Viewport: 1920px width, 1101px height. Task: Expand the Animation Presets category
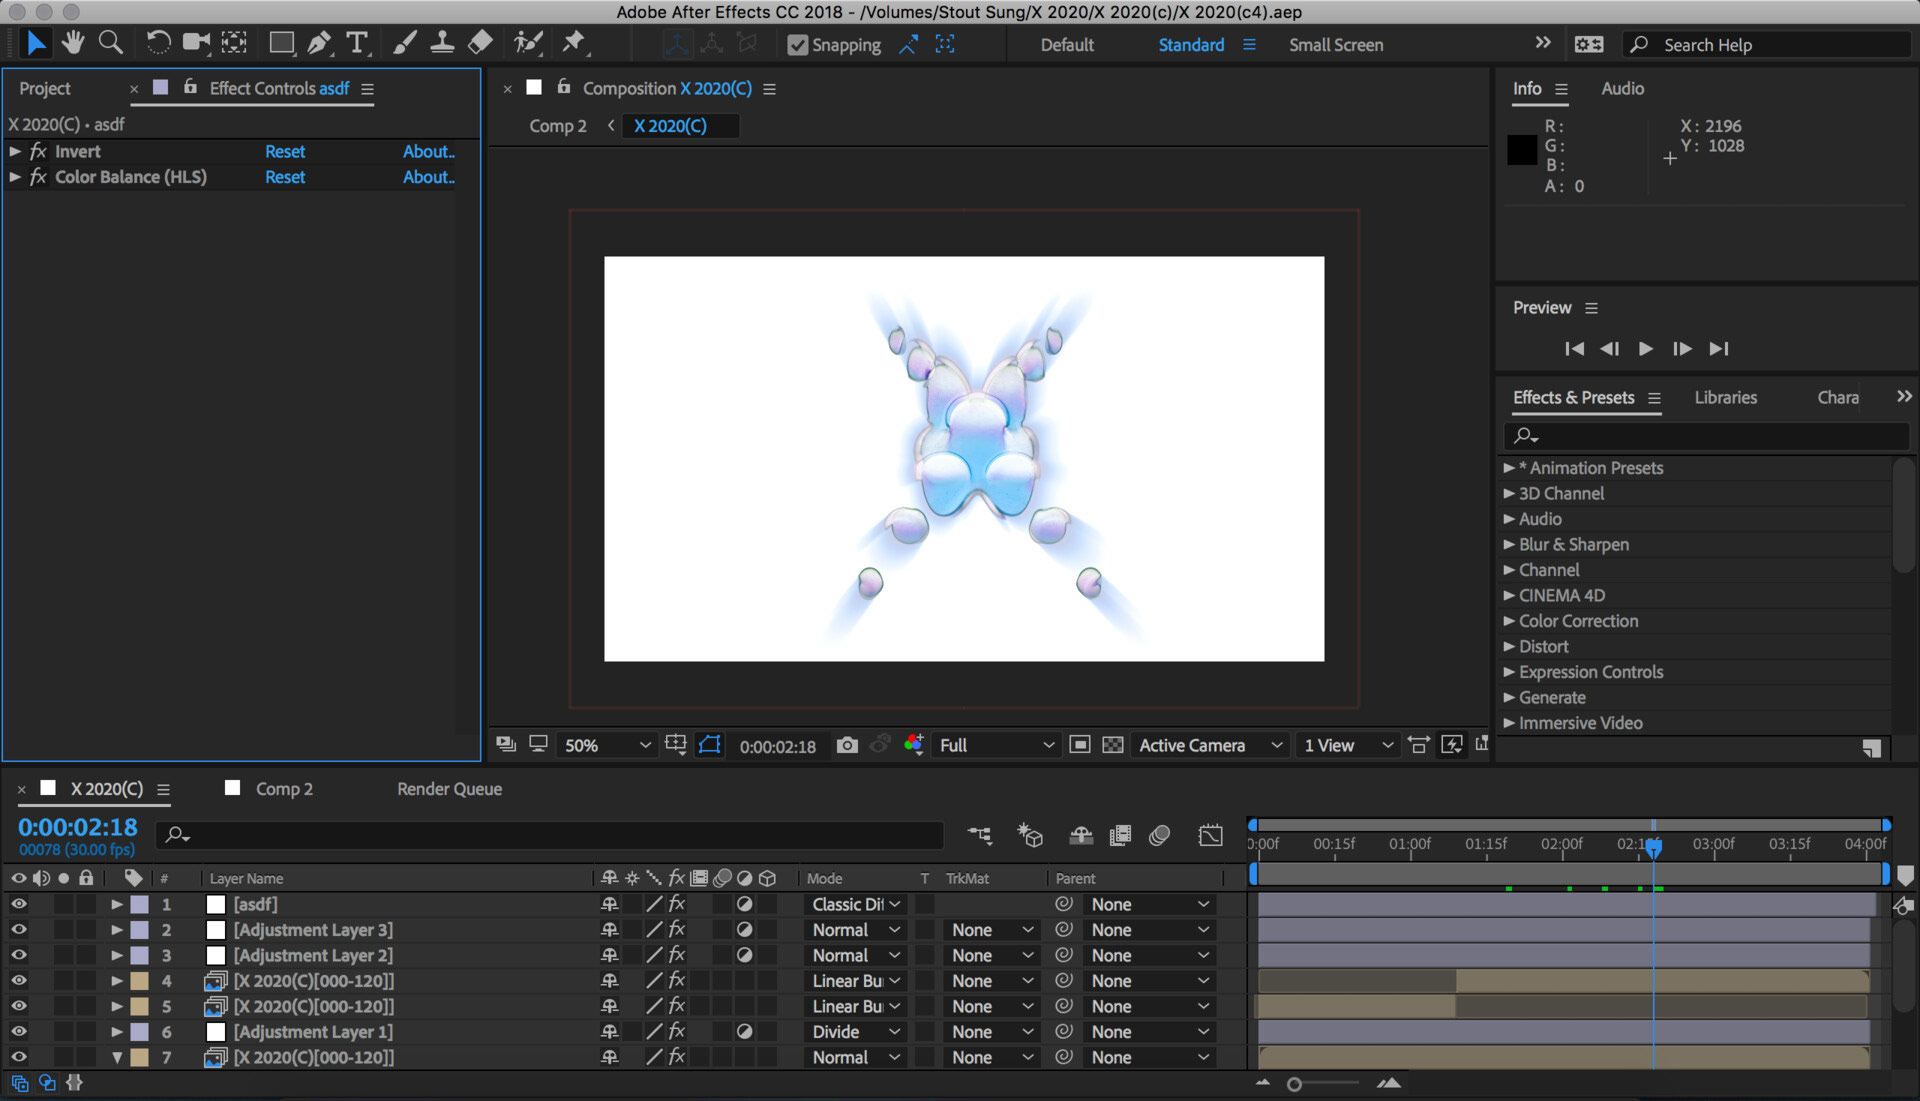tap(1509, 468)
